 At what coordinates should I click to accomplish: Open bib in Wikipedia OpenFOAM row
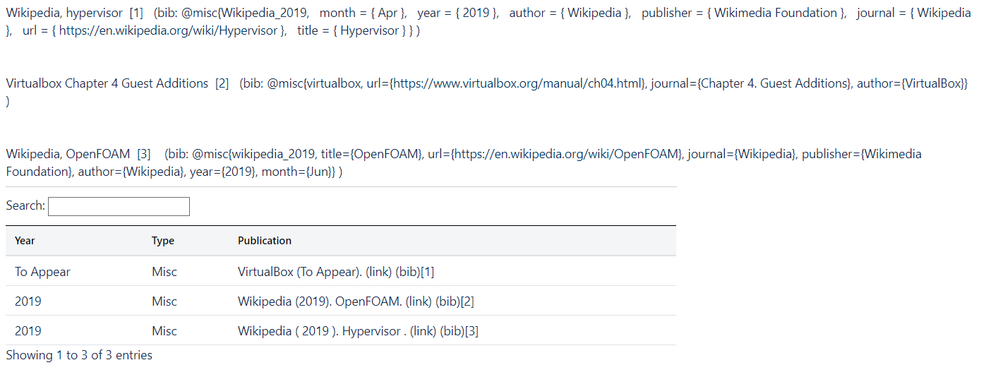click(447, 301)
